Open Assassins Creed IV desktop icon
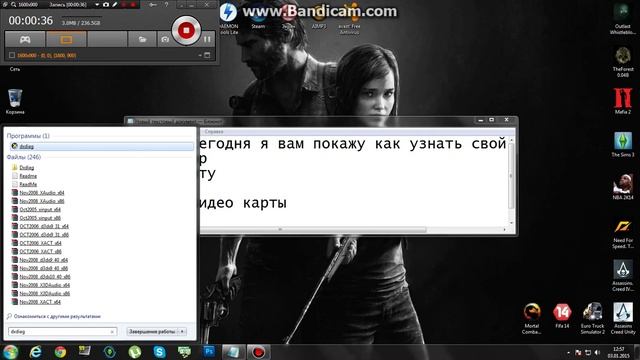This screenshot has height=360, width=640. coord(622,276)
